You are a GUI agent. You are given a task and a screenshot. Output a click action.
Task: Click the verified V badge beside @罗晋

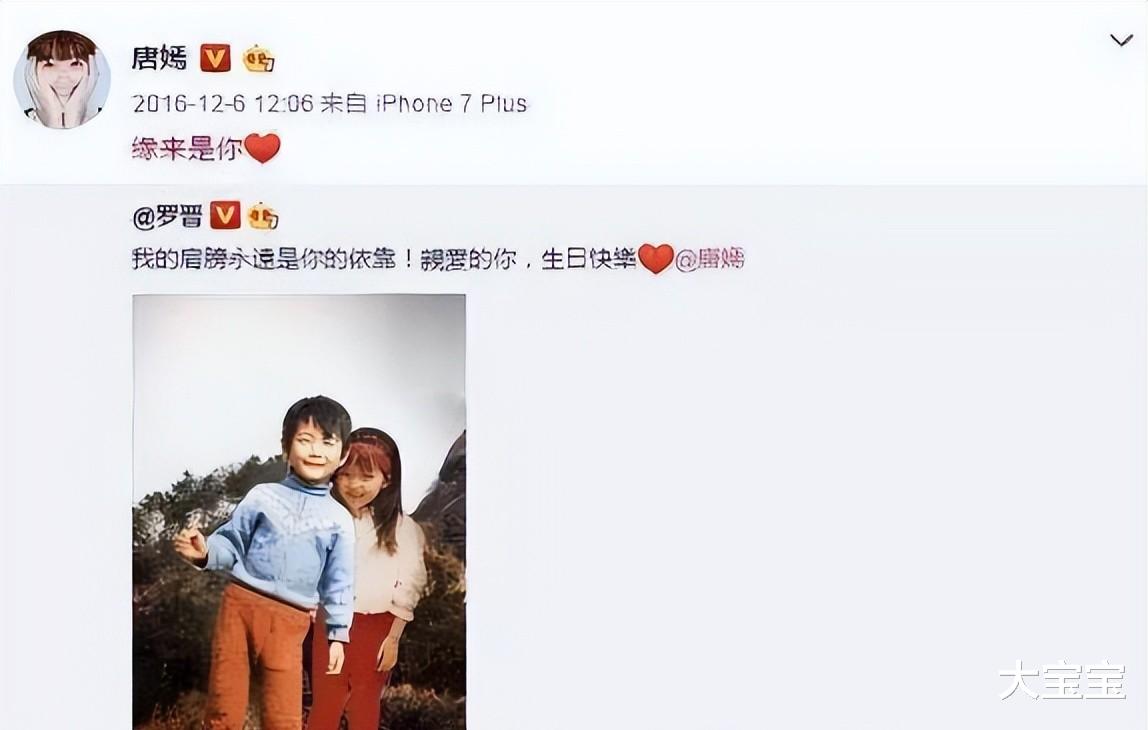pyautogui.click(x=225, y=216)
